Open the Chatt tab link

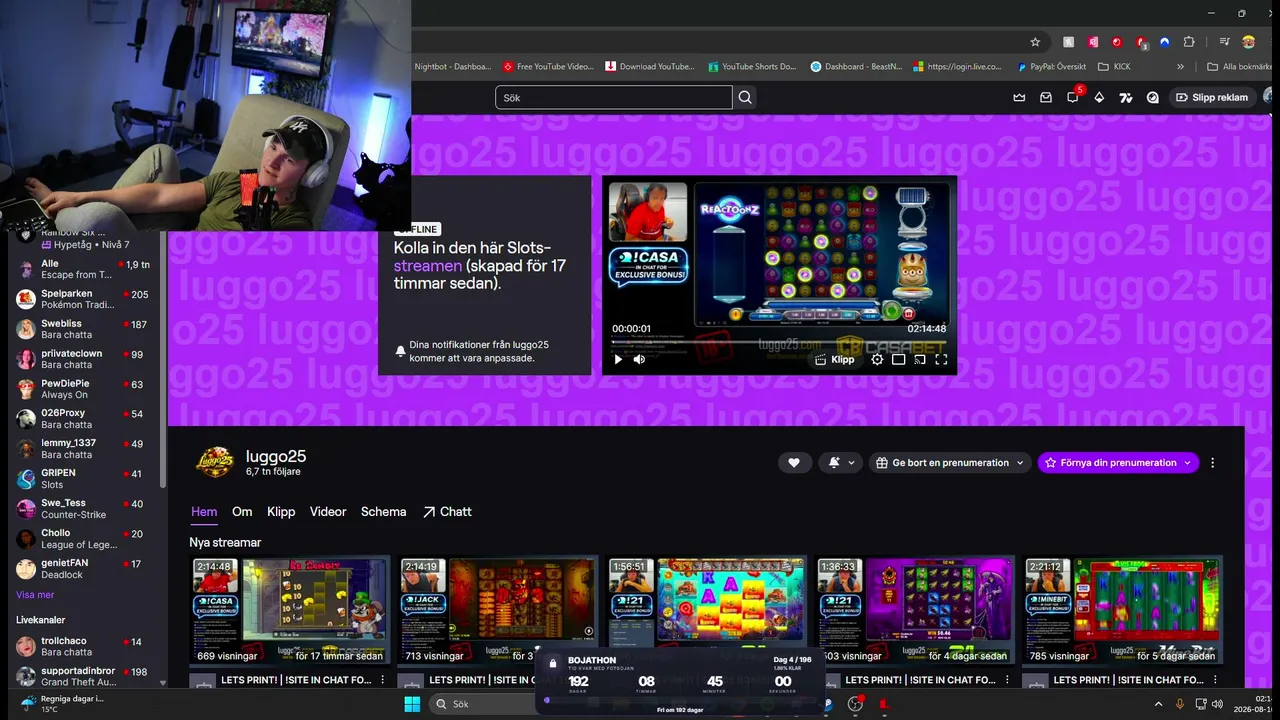[x=447, y=512]
